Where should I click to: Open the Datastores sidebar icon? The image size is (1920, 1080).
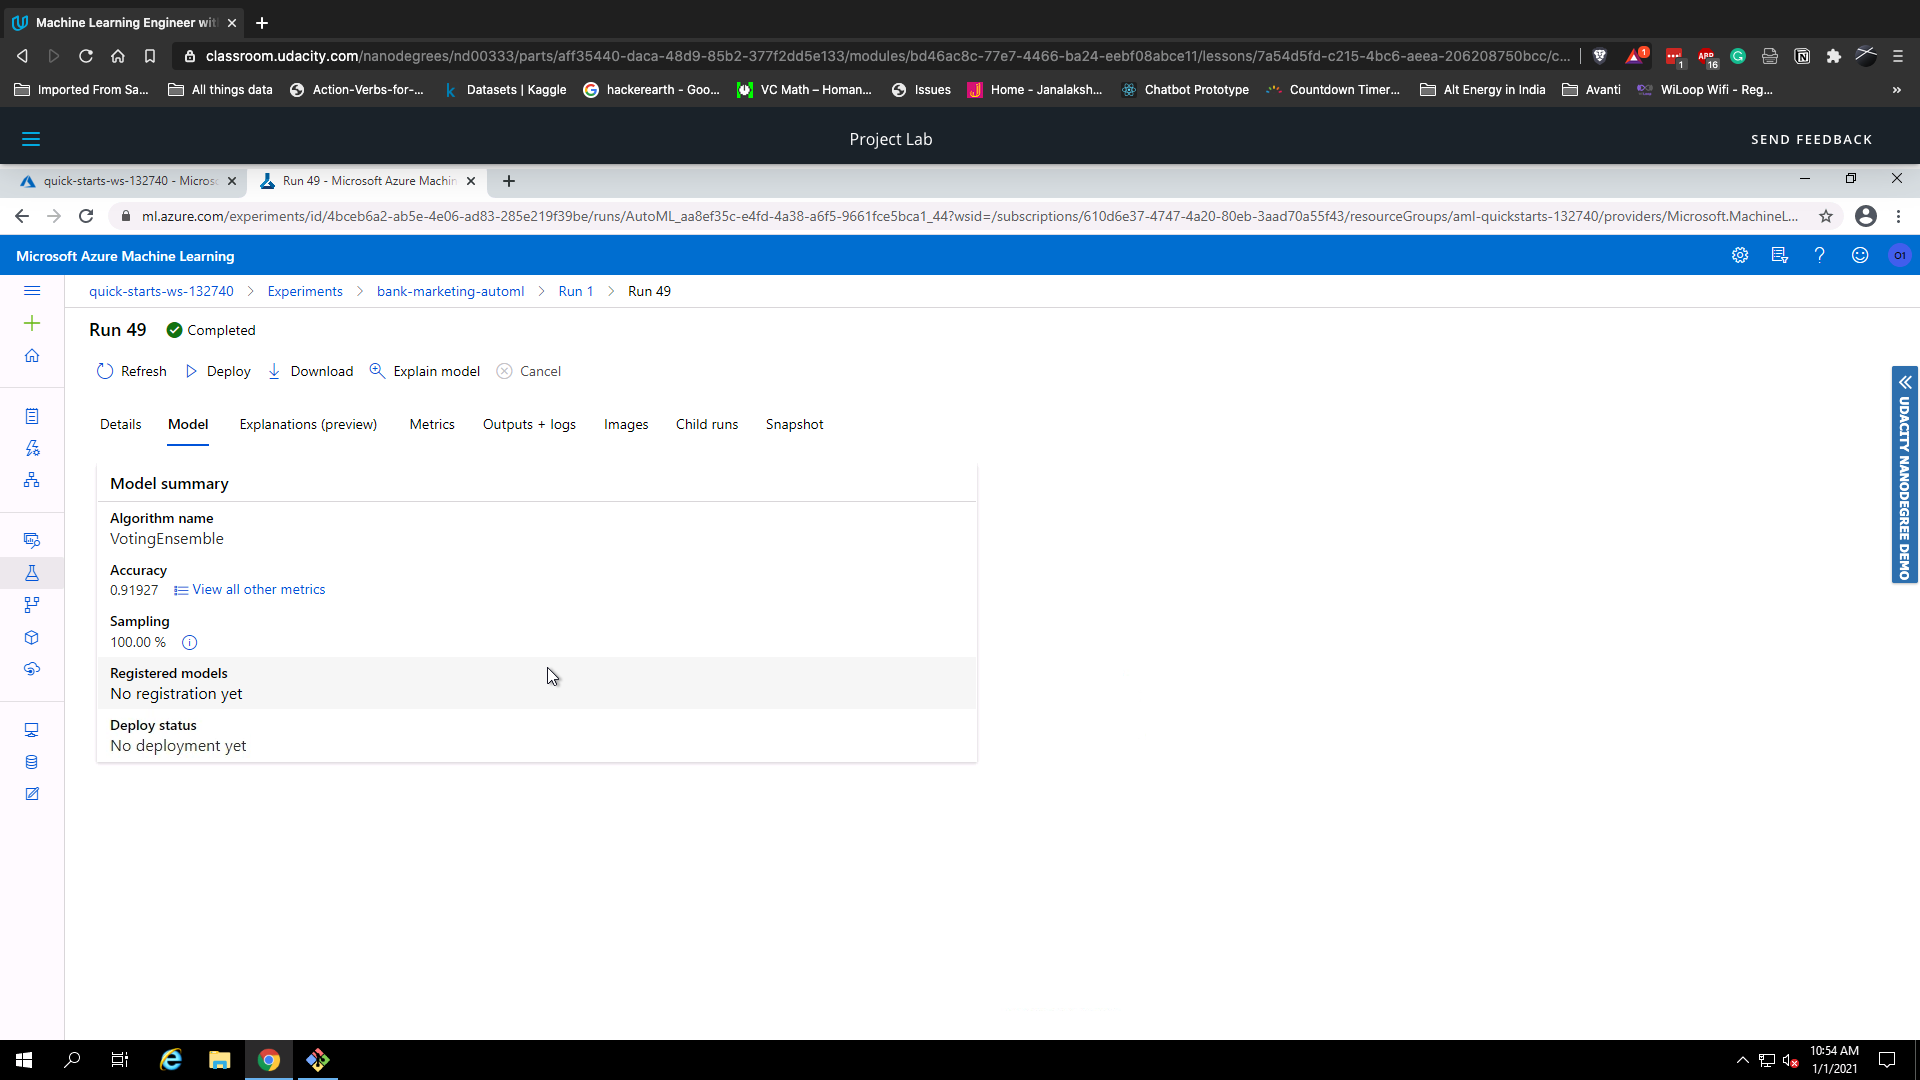tap(32, 762)
